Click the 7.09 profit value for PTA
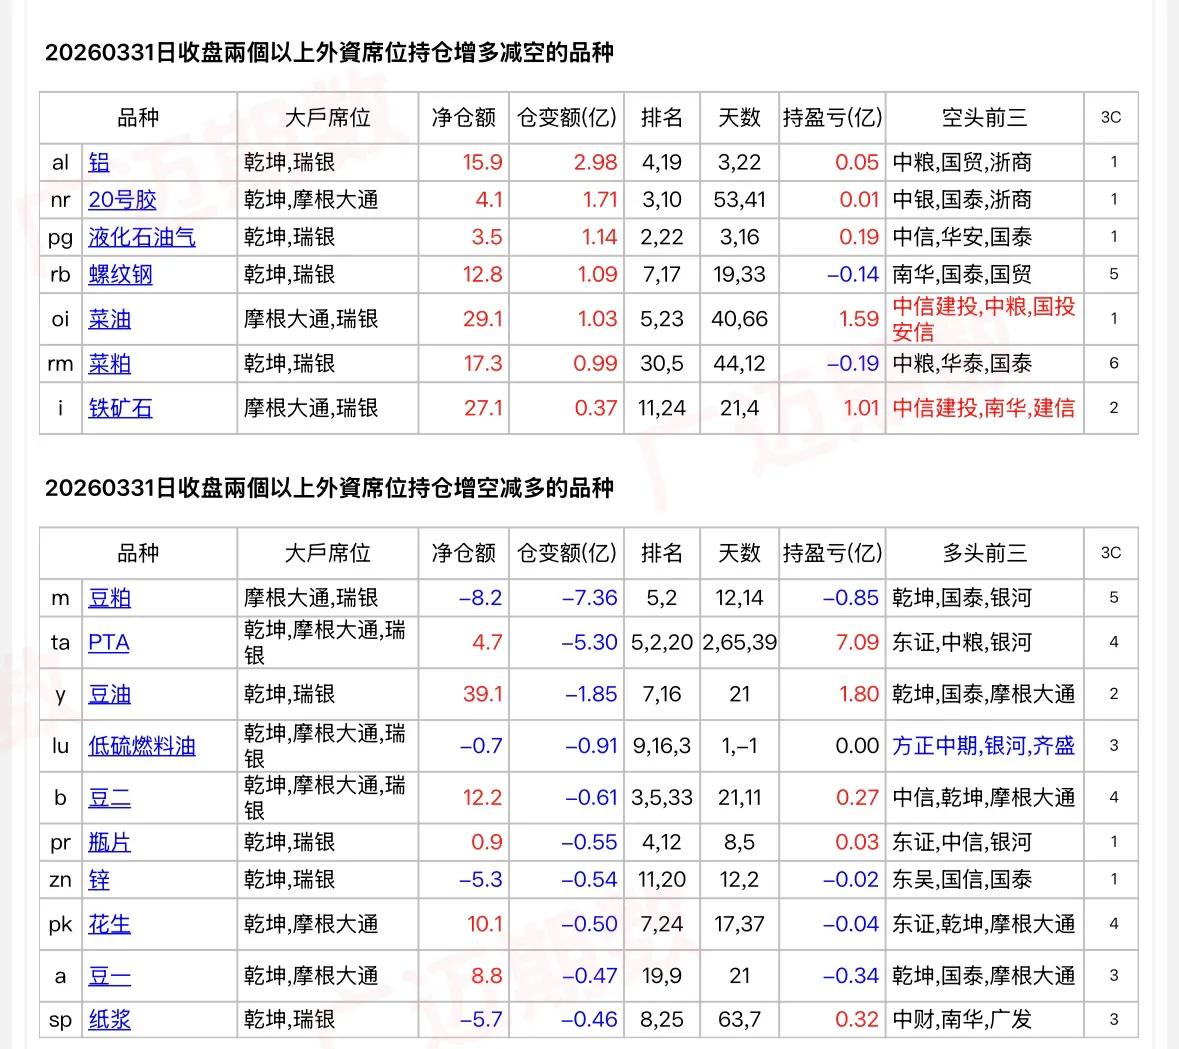Image resolution: width=1179 pixels, height=1049 pixels. 856,643
